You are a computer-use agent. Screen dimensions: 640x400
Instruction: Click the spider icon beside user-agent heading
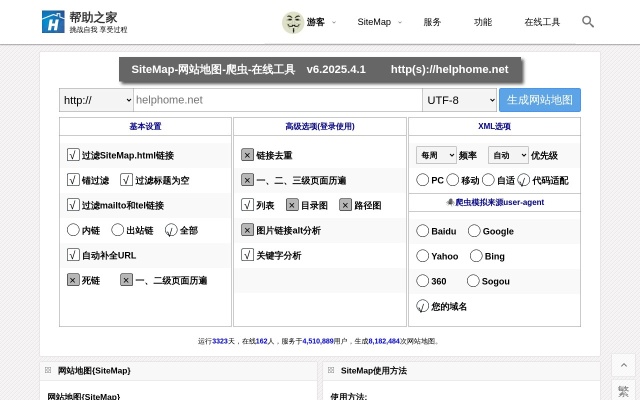click(450, 201)
